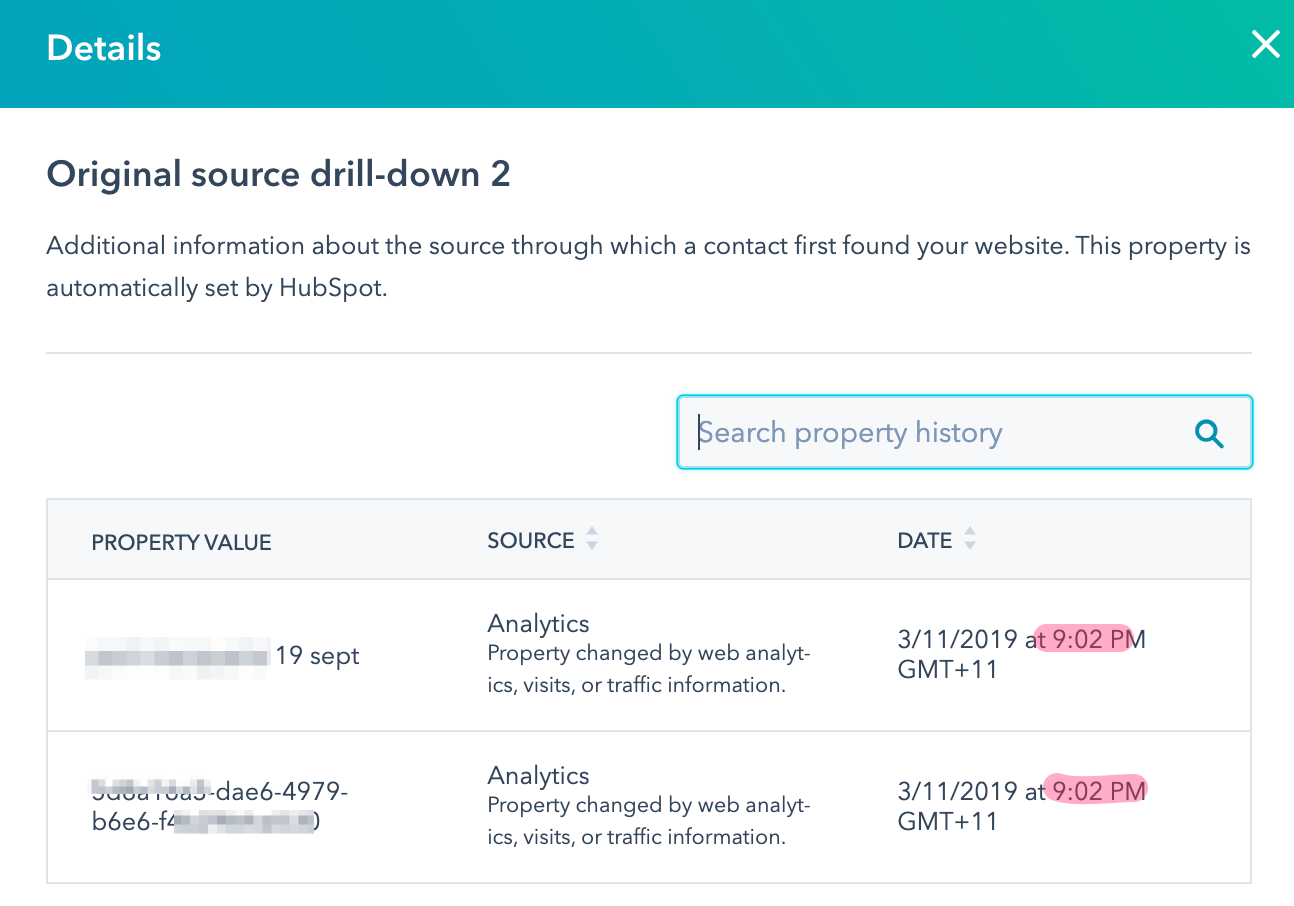Image resolution: width=1294 pixels, height=906 pixels.
Task: Toggle the sort arrows next to SOURCE
Action: (x=592, y=540)
